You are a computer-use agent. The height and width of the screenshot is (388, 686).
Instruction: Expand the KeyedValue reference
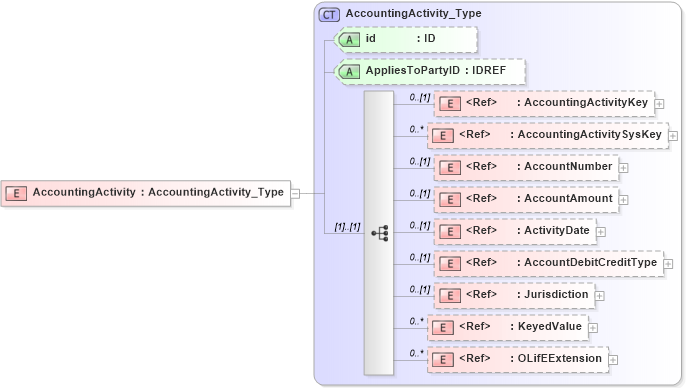coord(593,328)
